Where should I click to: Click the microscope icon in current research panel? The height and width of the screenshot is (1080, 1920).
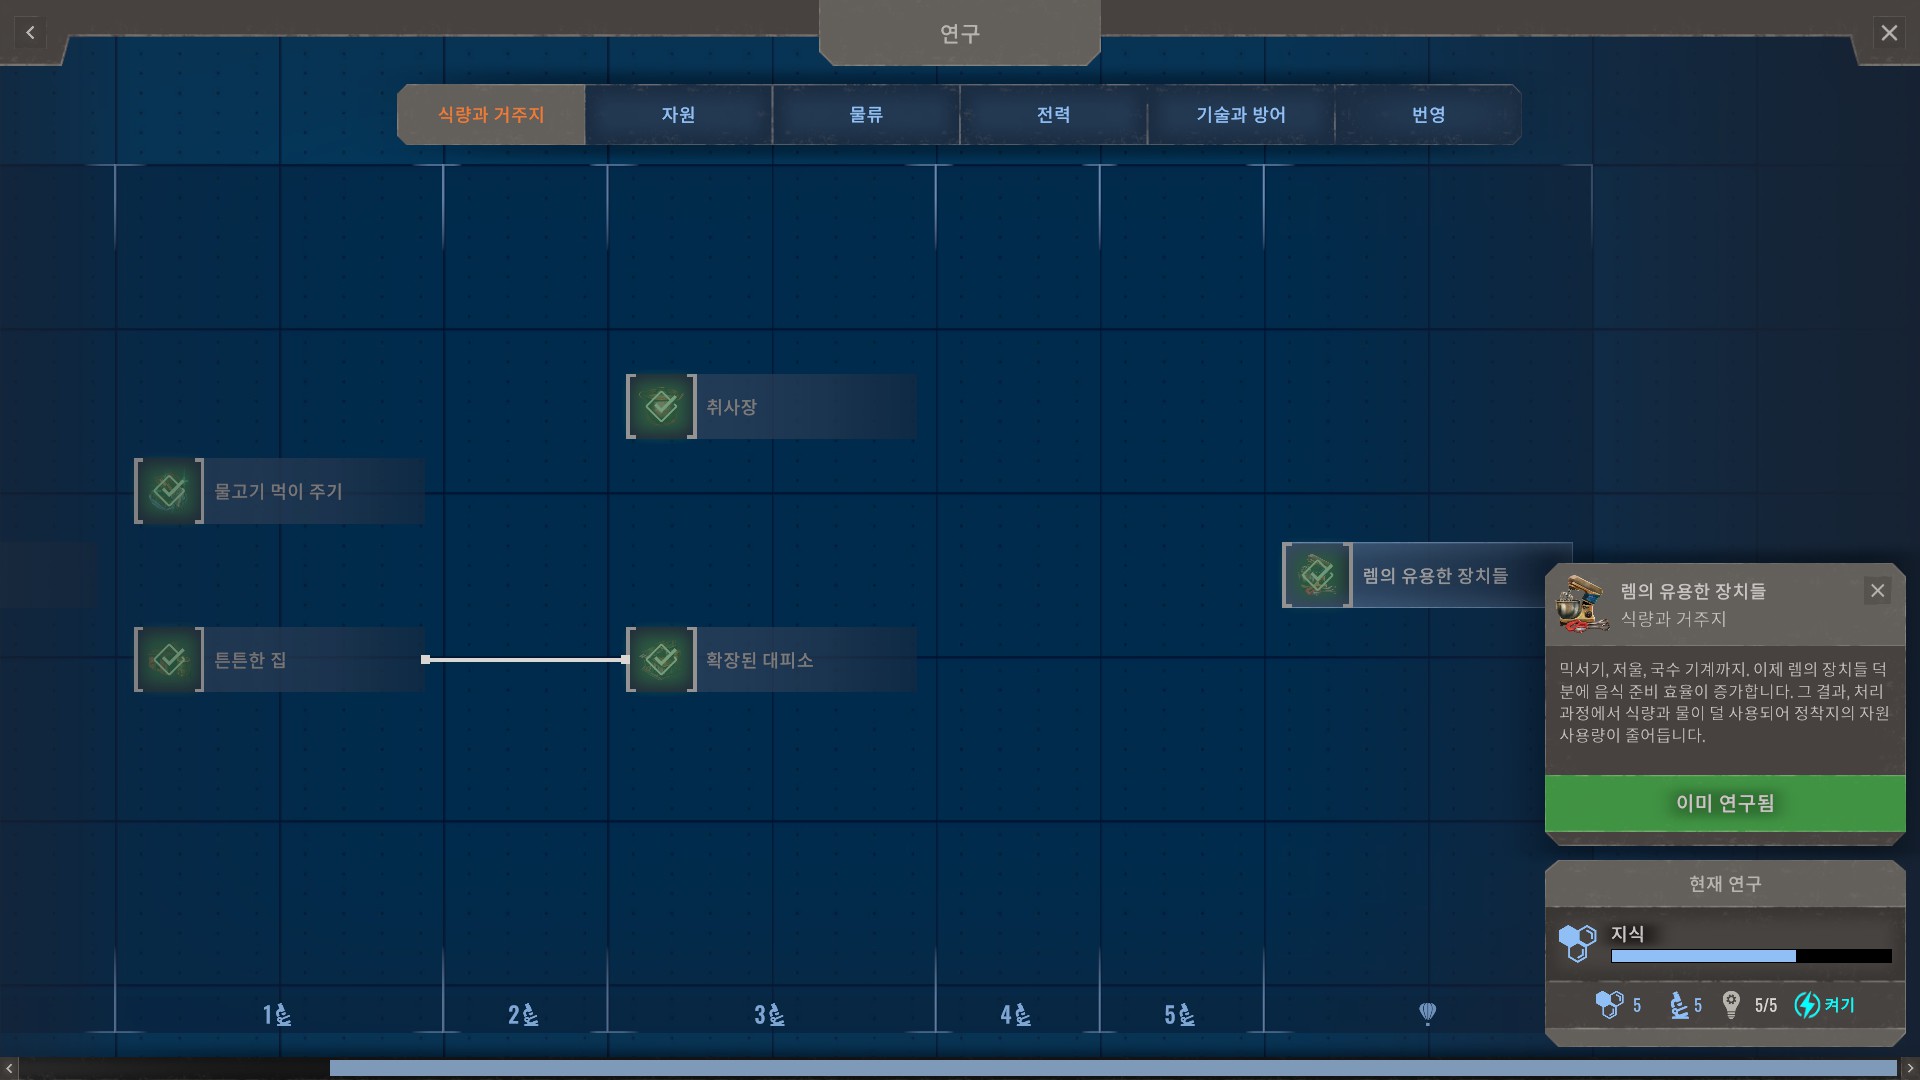(1679, 1005)
